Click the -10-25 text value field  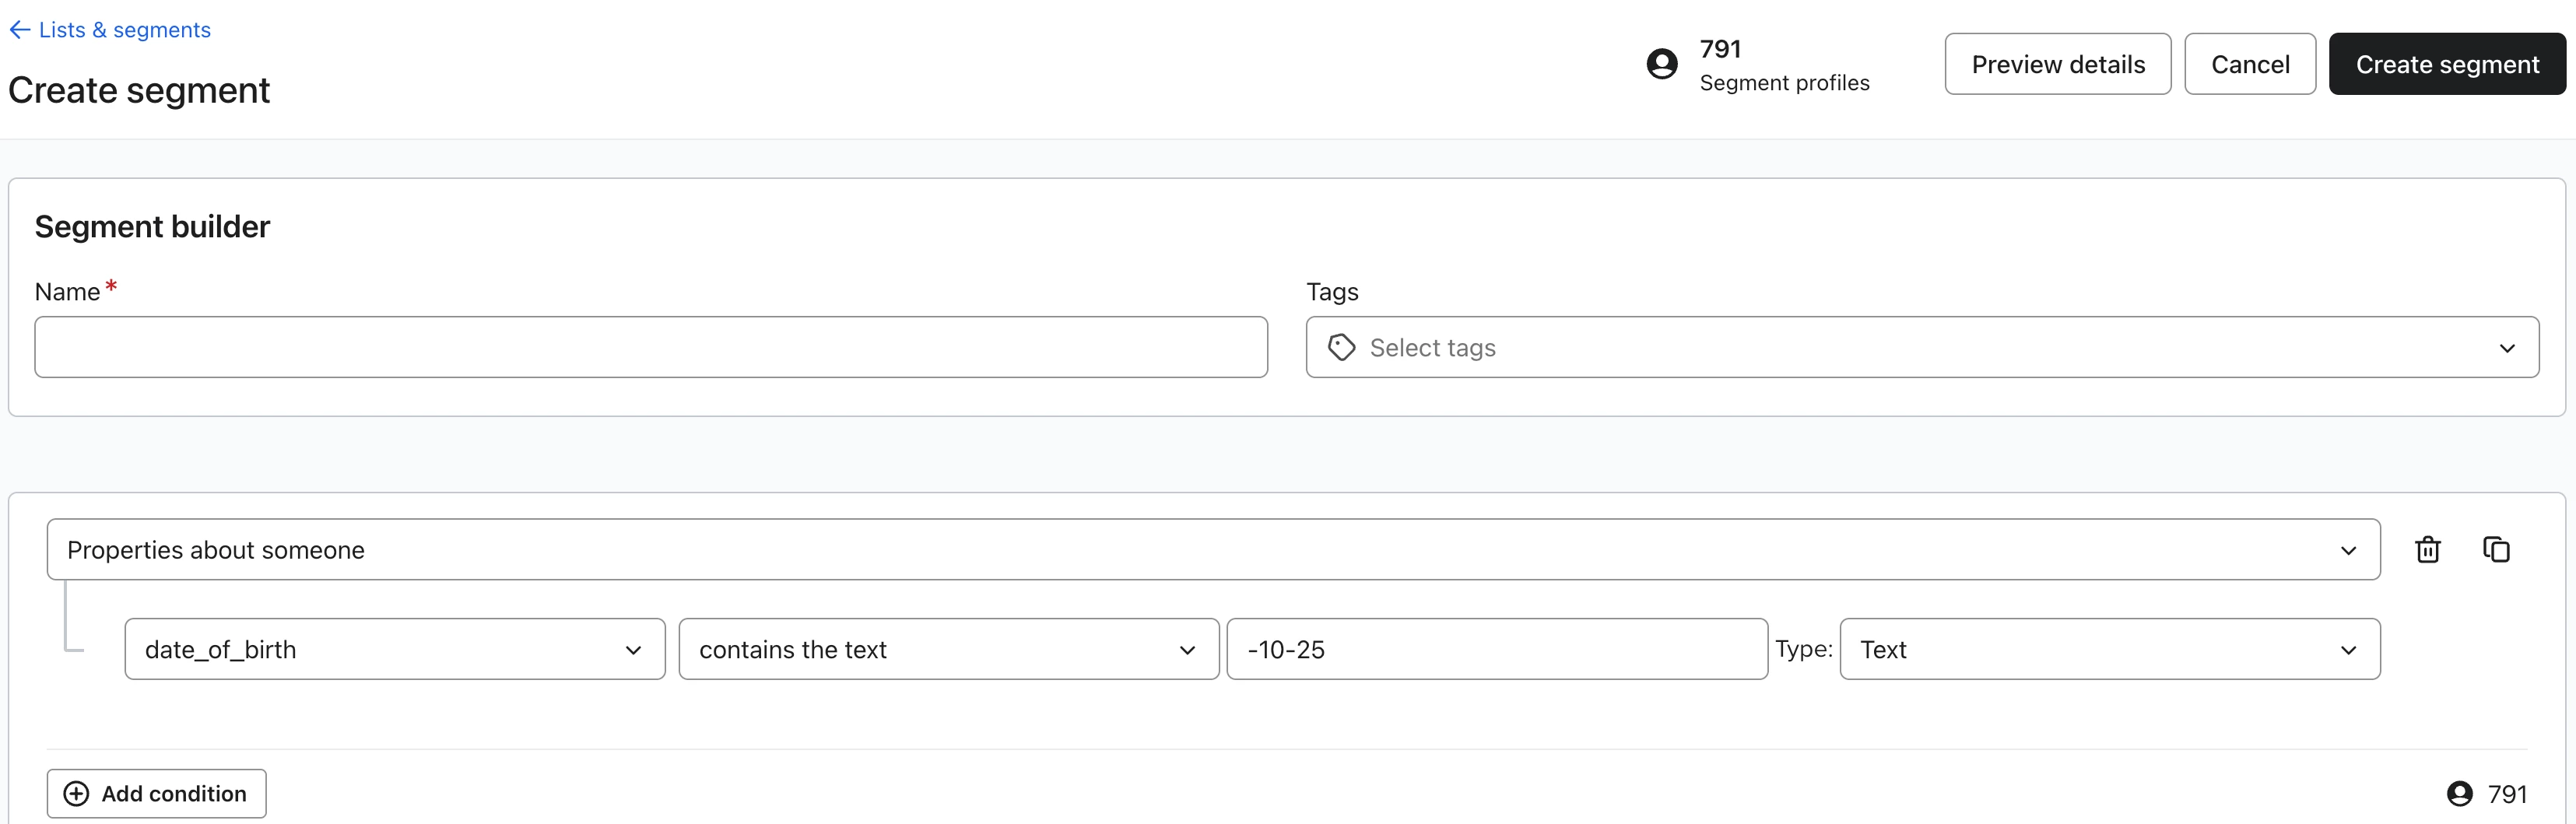(x=1496, y=649)
